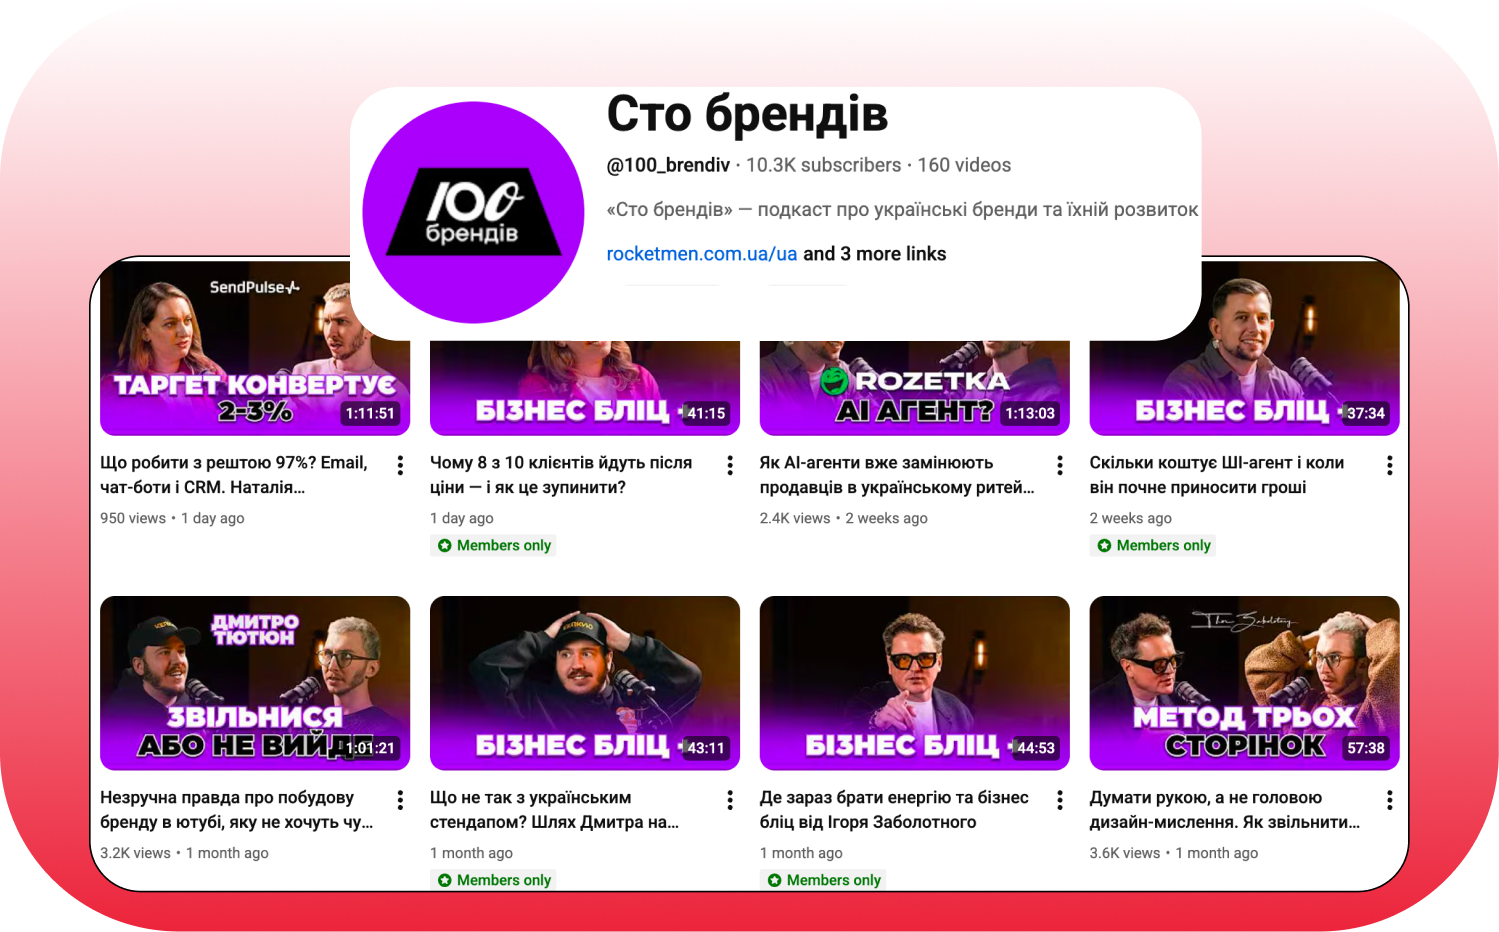
Task: Open options menu for 'Думати рукою' video
Action: pyautogui.click(x=1389, y=800)
